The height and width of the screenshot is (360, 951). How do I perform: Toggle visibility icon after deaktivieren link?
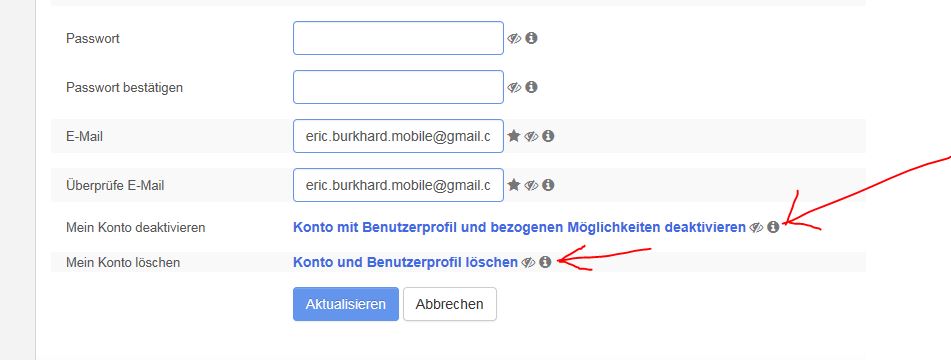756,228
